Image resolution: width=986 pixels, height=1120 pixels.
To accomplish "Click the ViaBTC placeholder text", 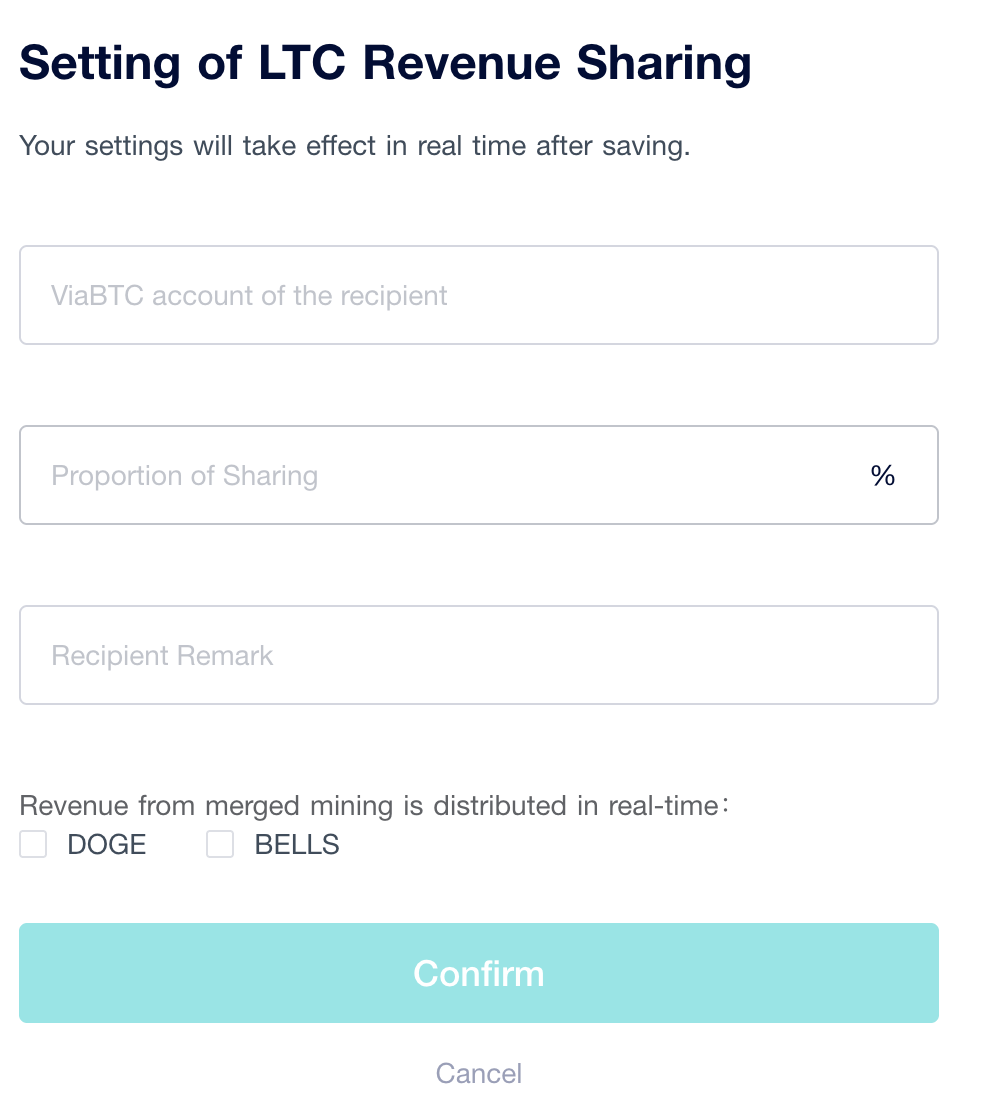I will click(x=249, y=296).
